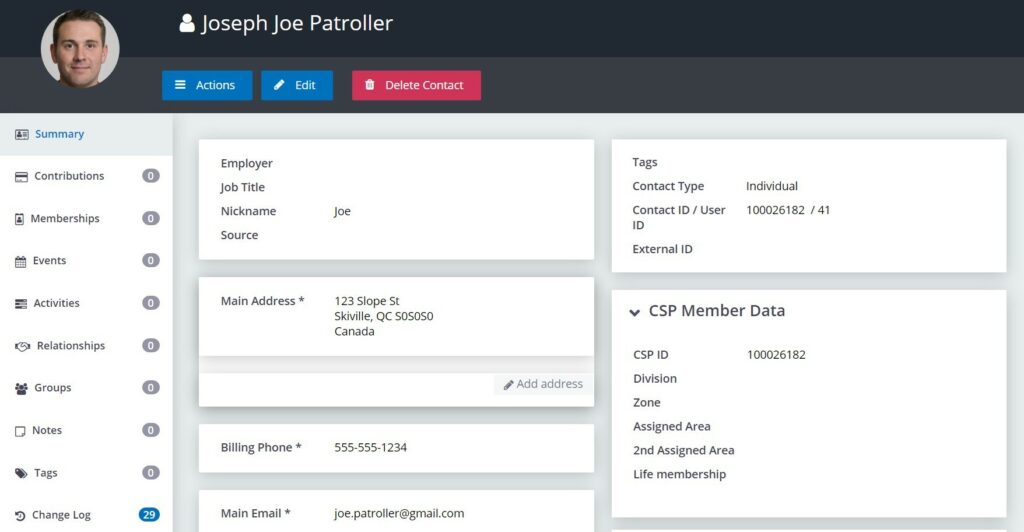The height and width of the screenshot is (532, 1024).
Task: Click the Change Log history icon
Action: pos(20,516)
